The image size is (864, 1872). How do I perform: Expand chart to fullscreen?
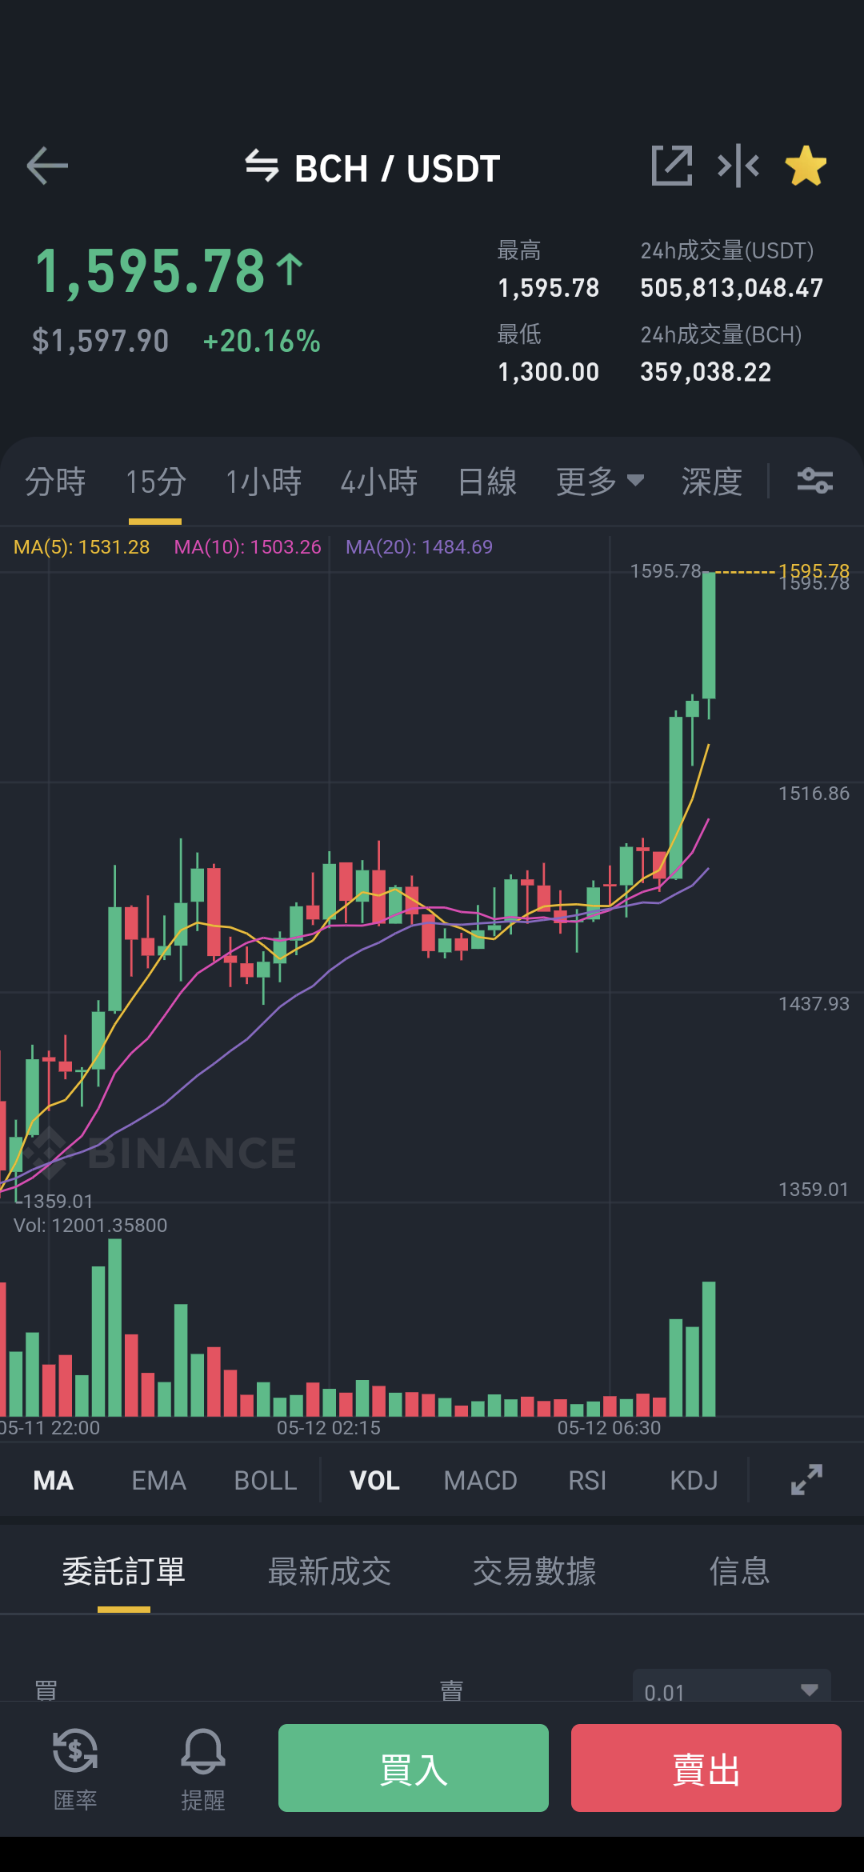click(x=807, y=1480)
